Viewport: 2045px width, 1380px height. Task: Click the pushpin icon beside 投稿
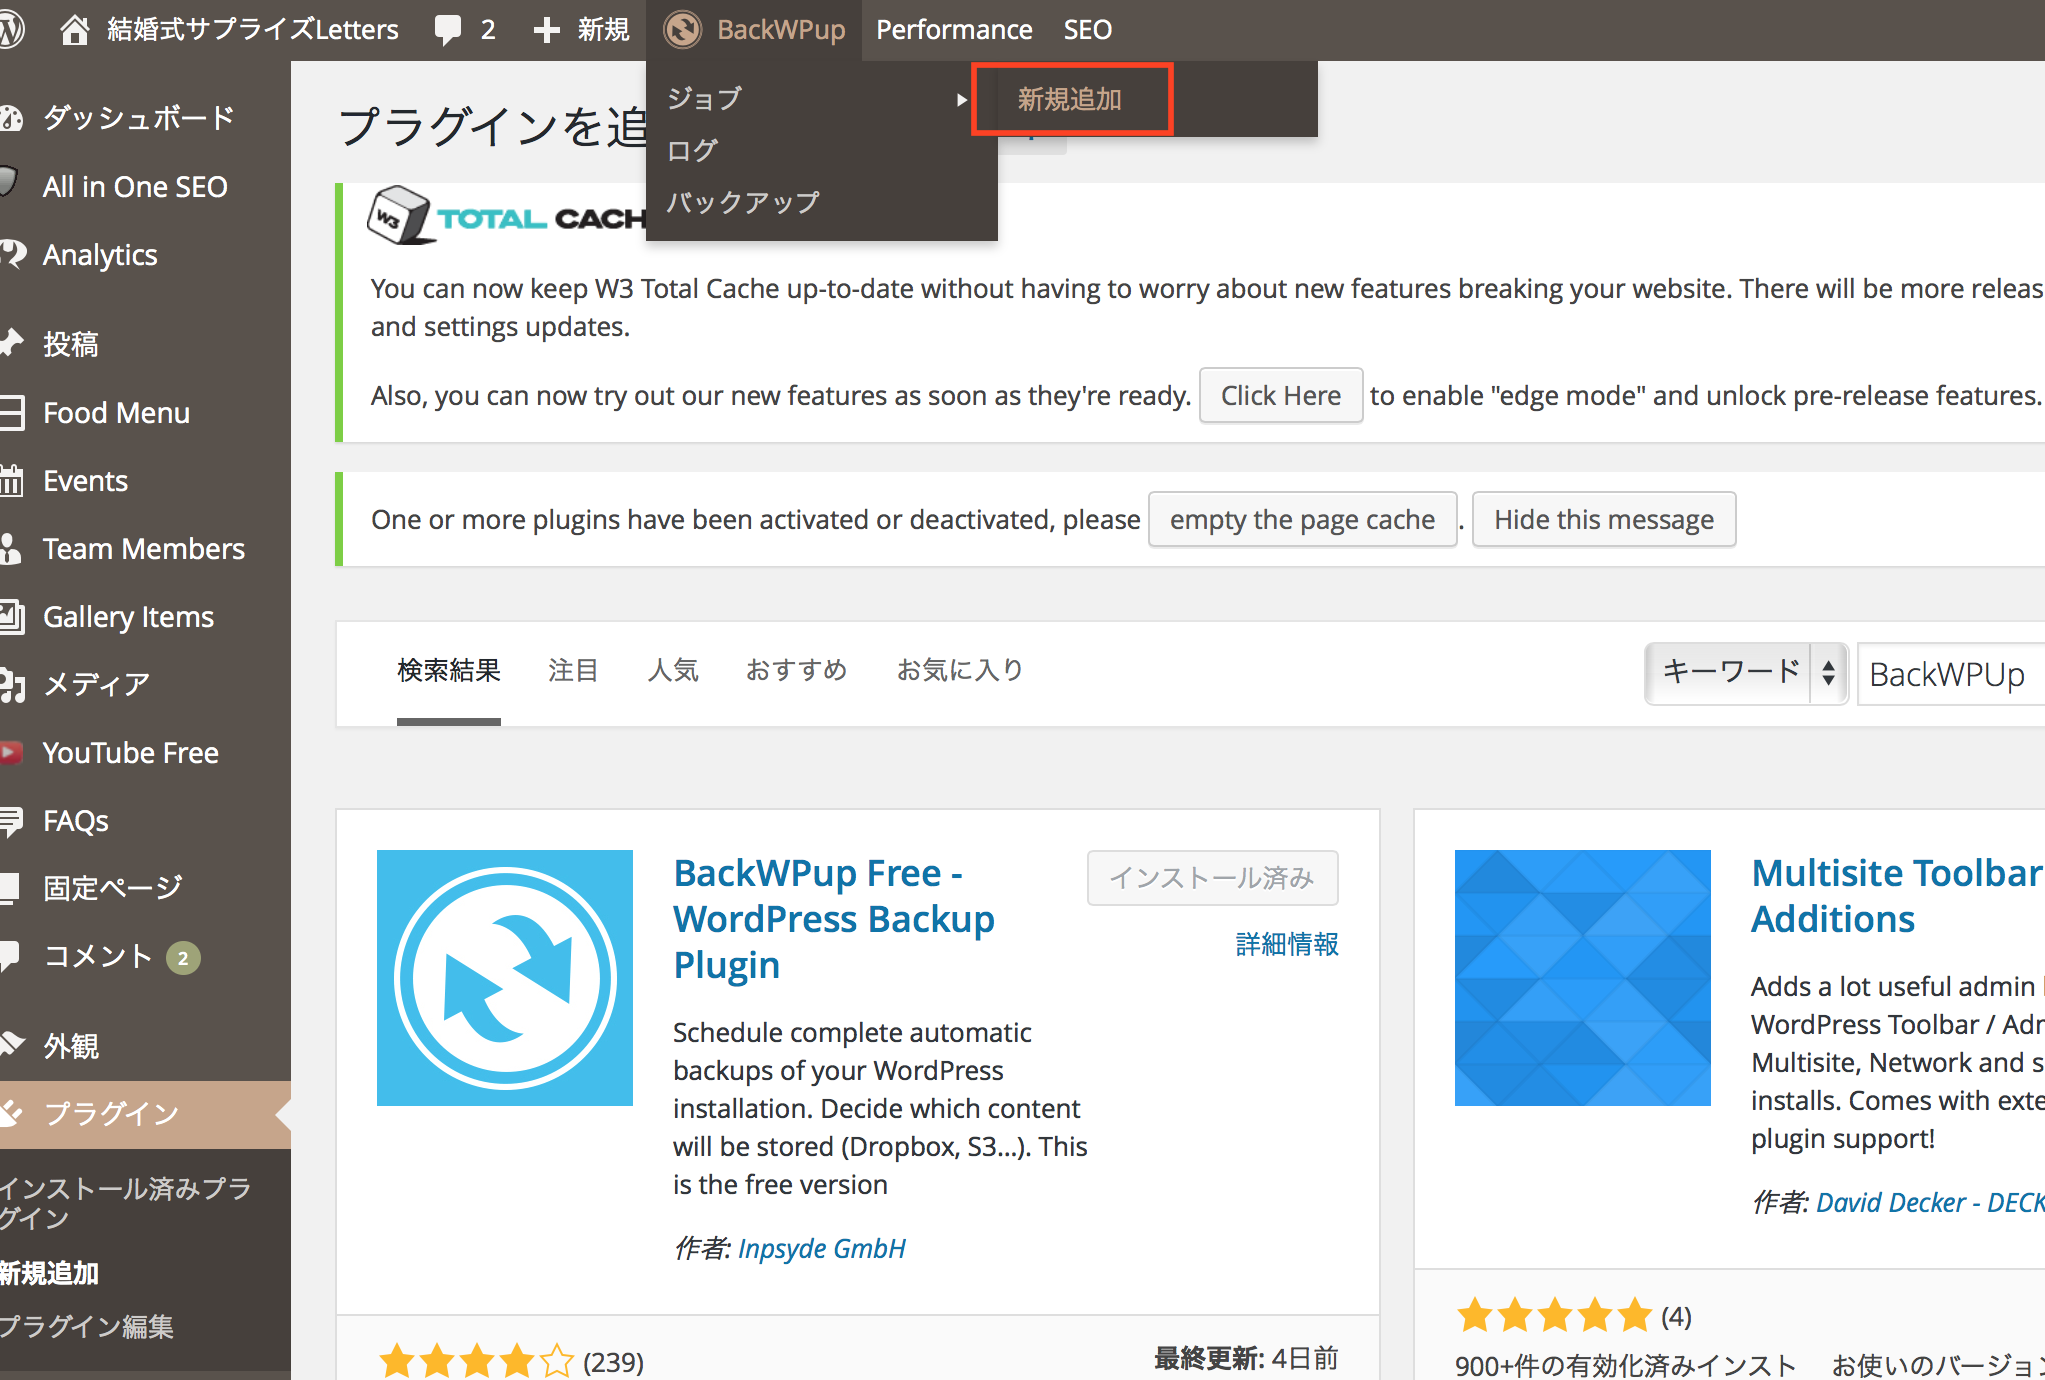12,344
